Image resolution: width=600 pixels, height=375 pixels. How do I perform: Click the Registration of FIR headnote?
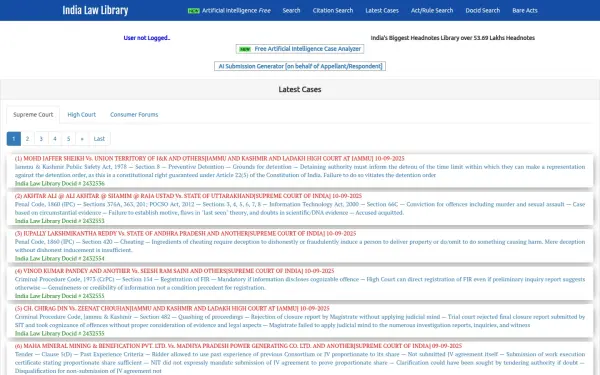point(300,283)
